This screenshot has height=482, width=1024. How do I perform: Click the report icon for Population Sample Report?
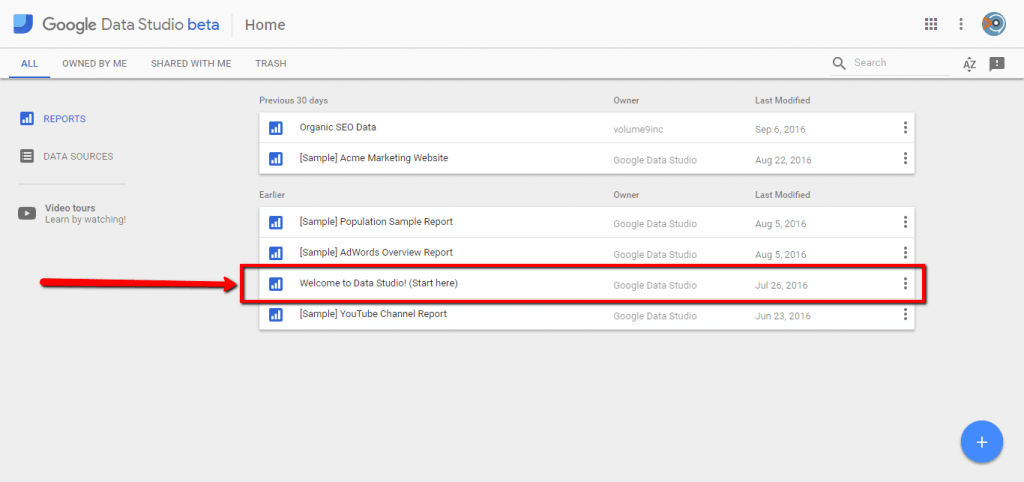276,222
